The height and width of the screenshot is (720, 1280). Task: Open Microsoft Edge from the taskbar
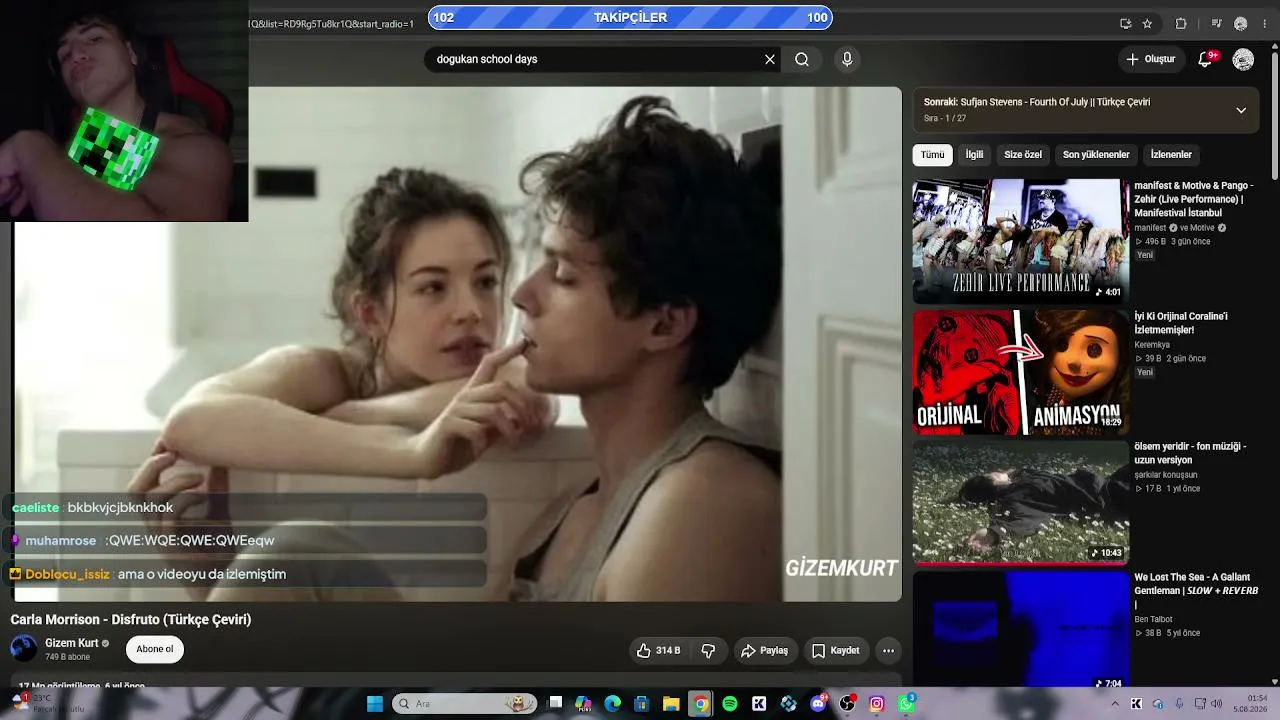click(x=612, y=704)
